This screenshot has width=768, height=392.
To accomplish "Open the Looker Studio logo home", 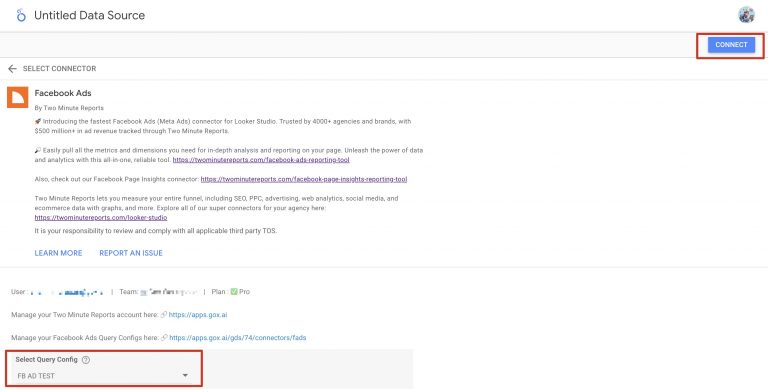I will 21,15.
